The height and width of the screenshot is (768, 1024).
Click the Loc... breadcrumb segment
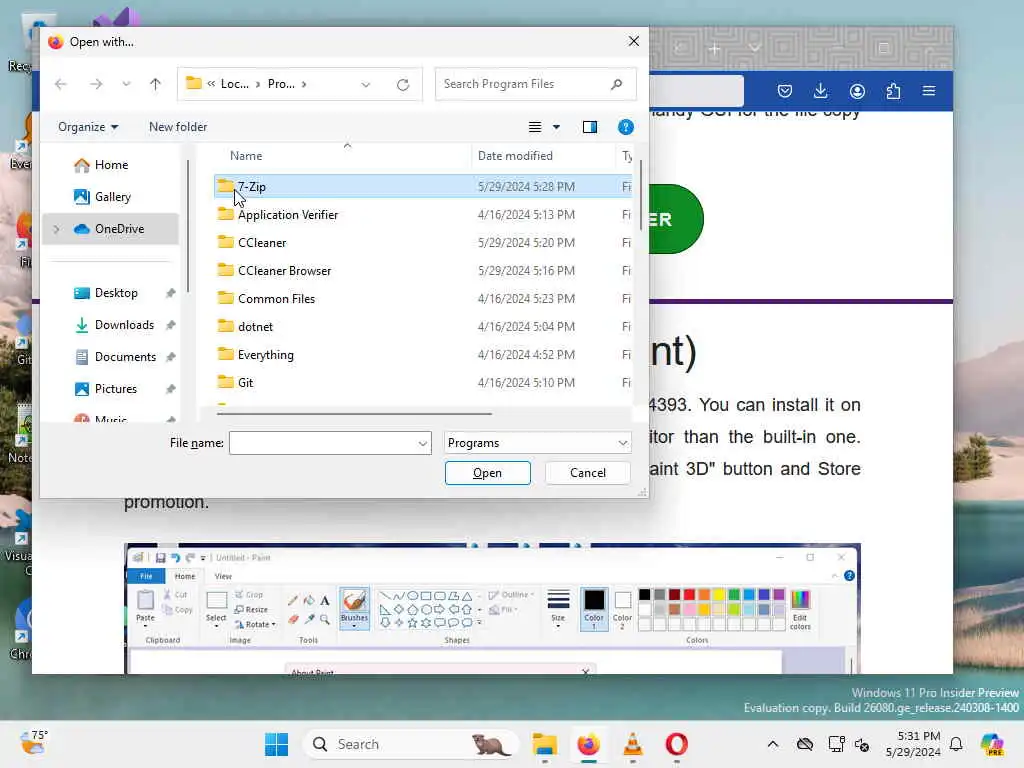click(x=234, y=84)
